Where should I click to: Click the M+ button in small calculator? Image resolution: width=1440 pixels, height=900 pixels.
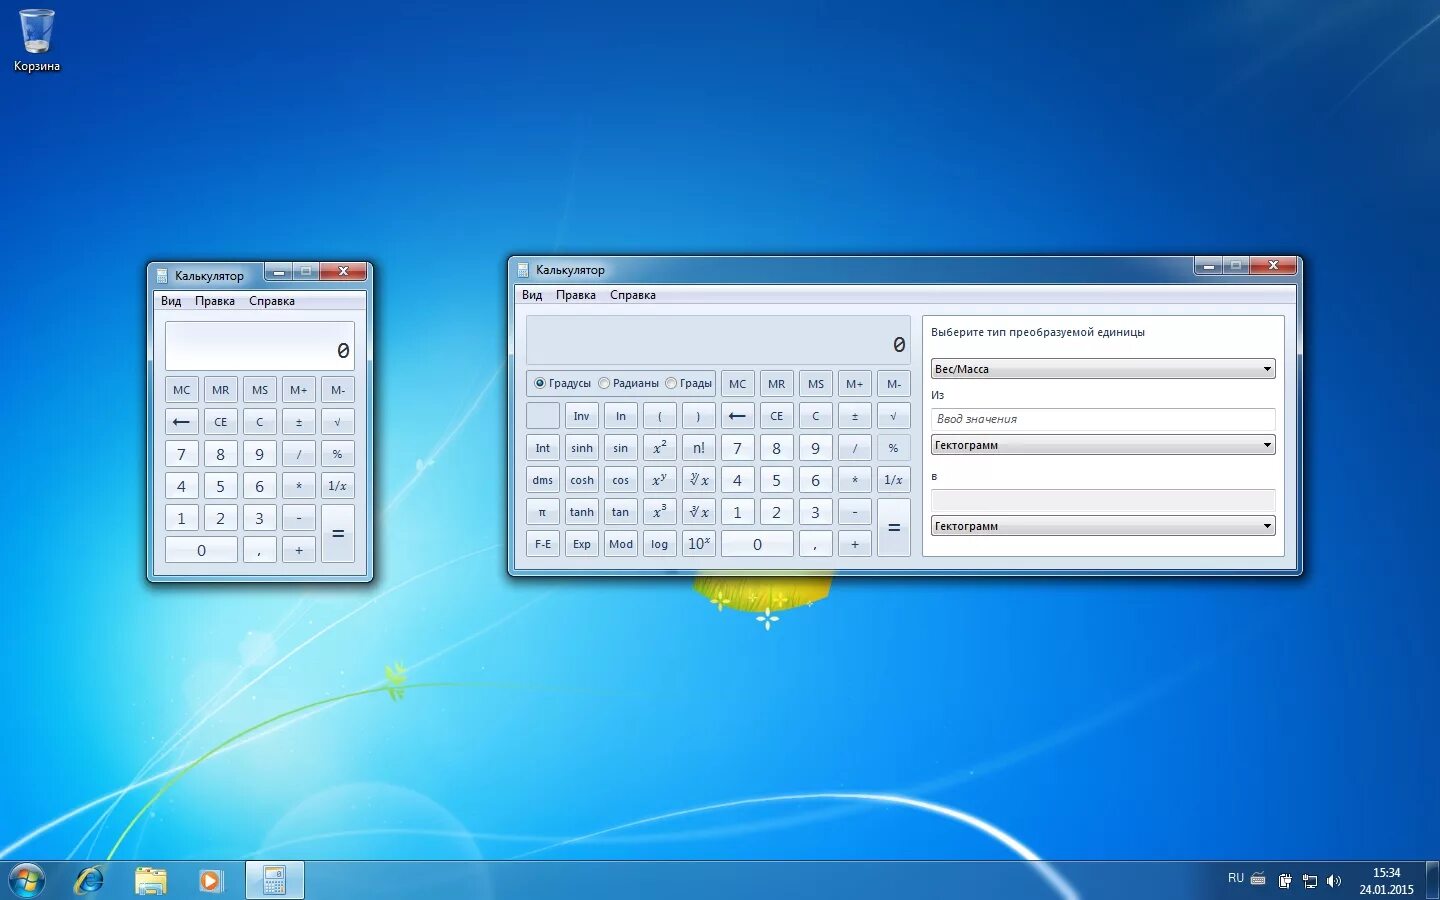pos(298,390)
